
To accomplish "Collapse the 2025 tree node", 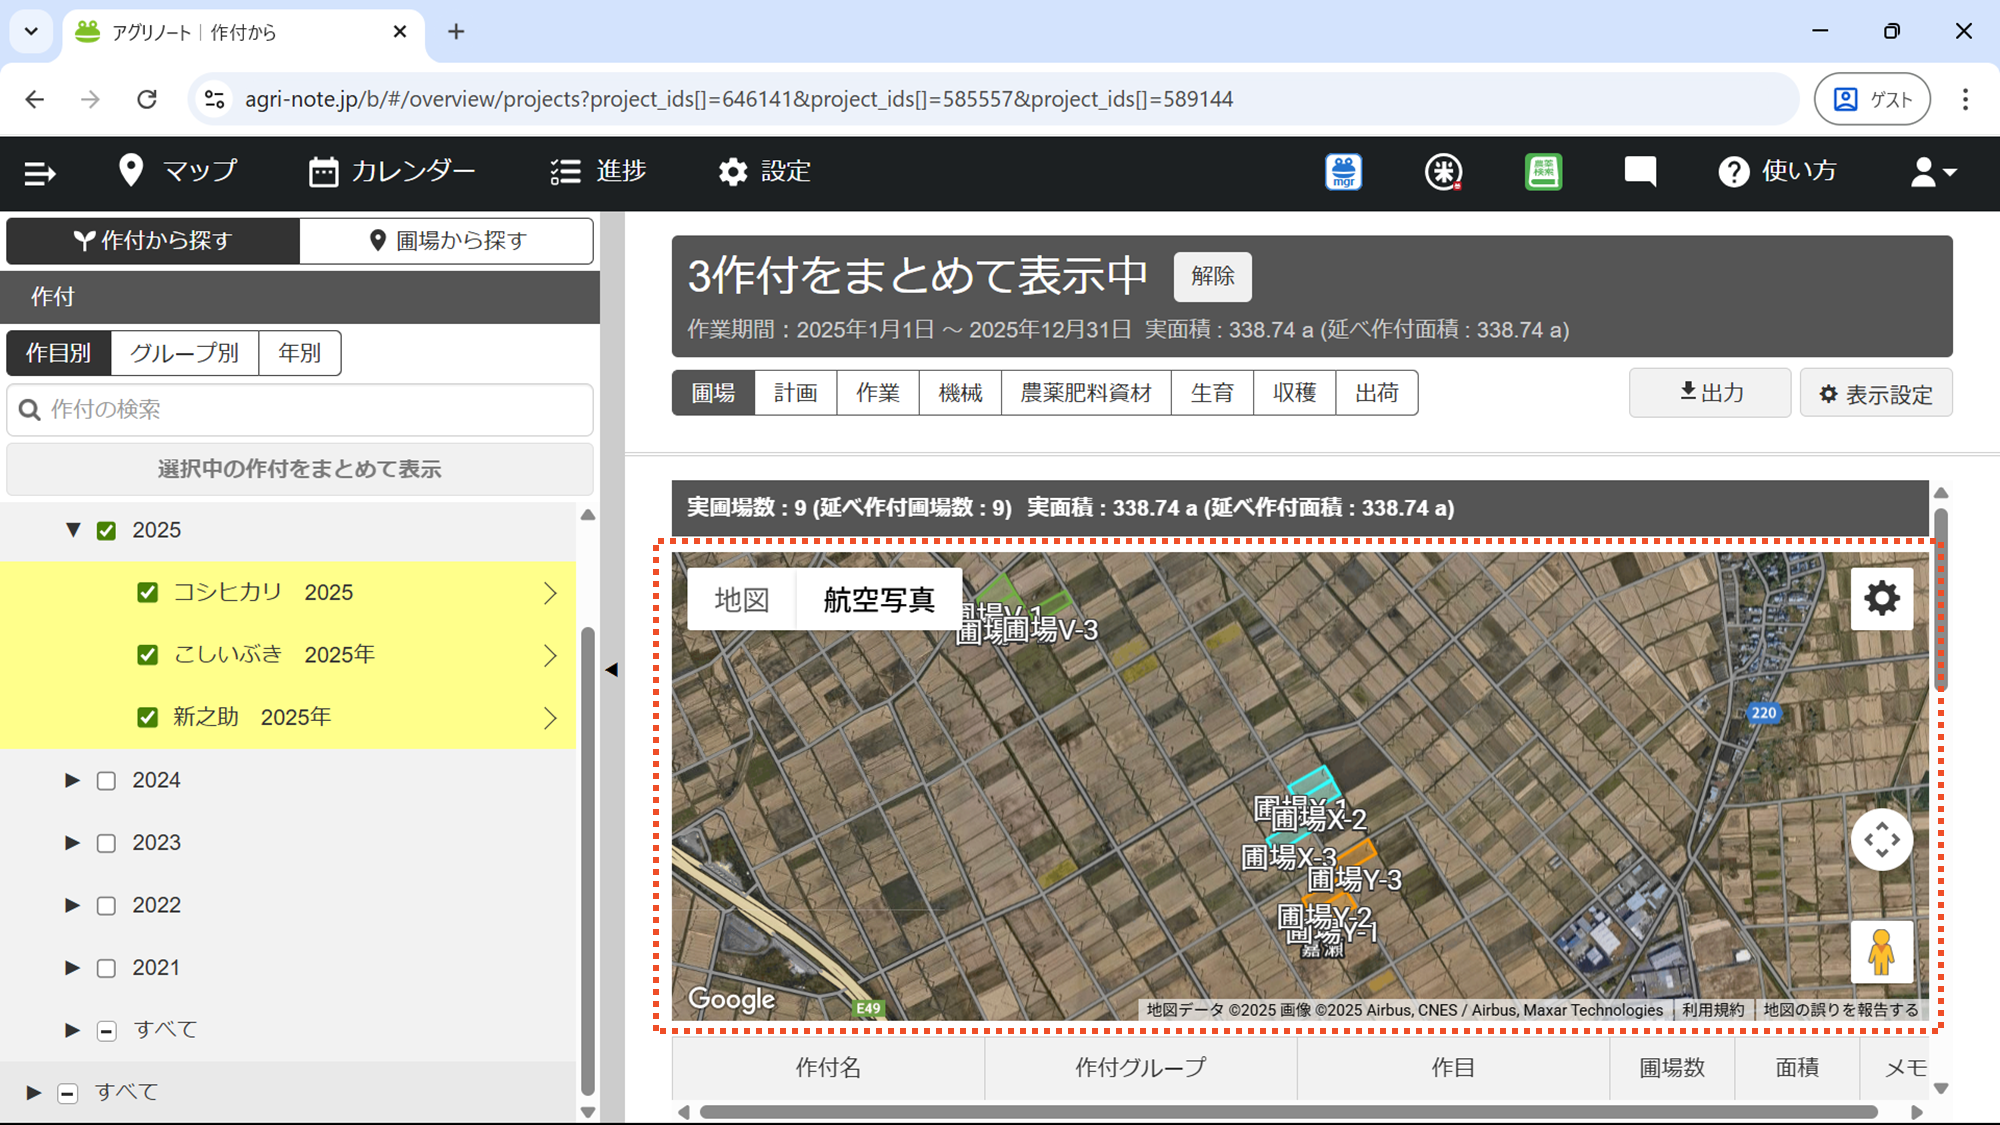I will coord(72,530).
